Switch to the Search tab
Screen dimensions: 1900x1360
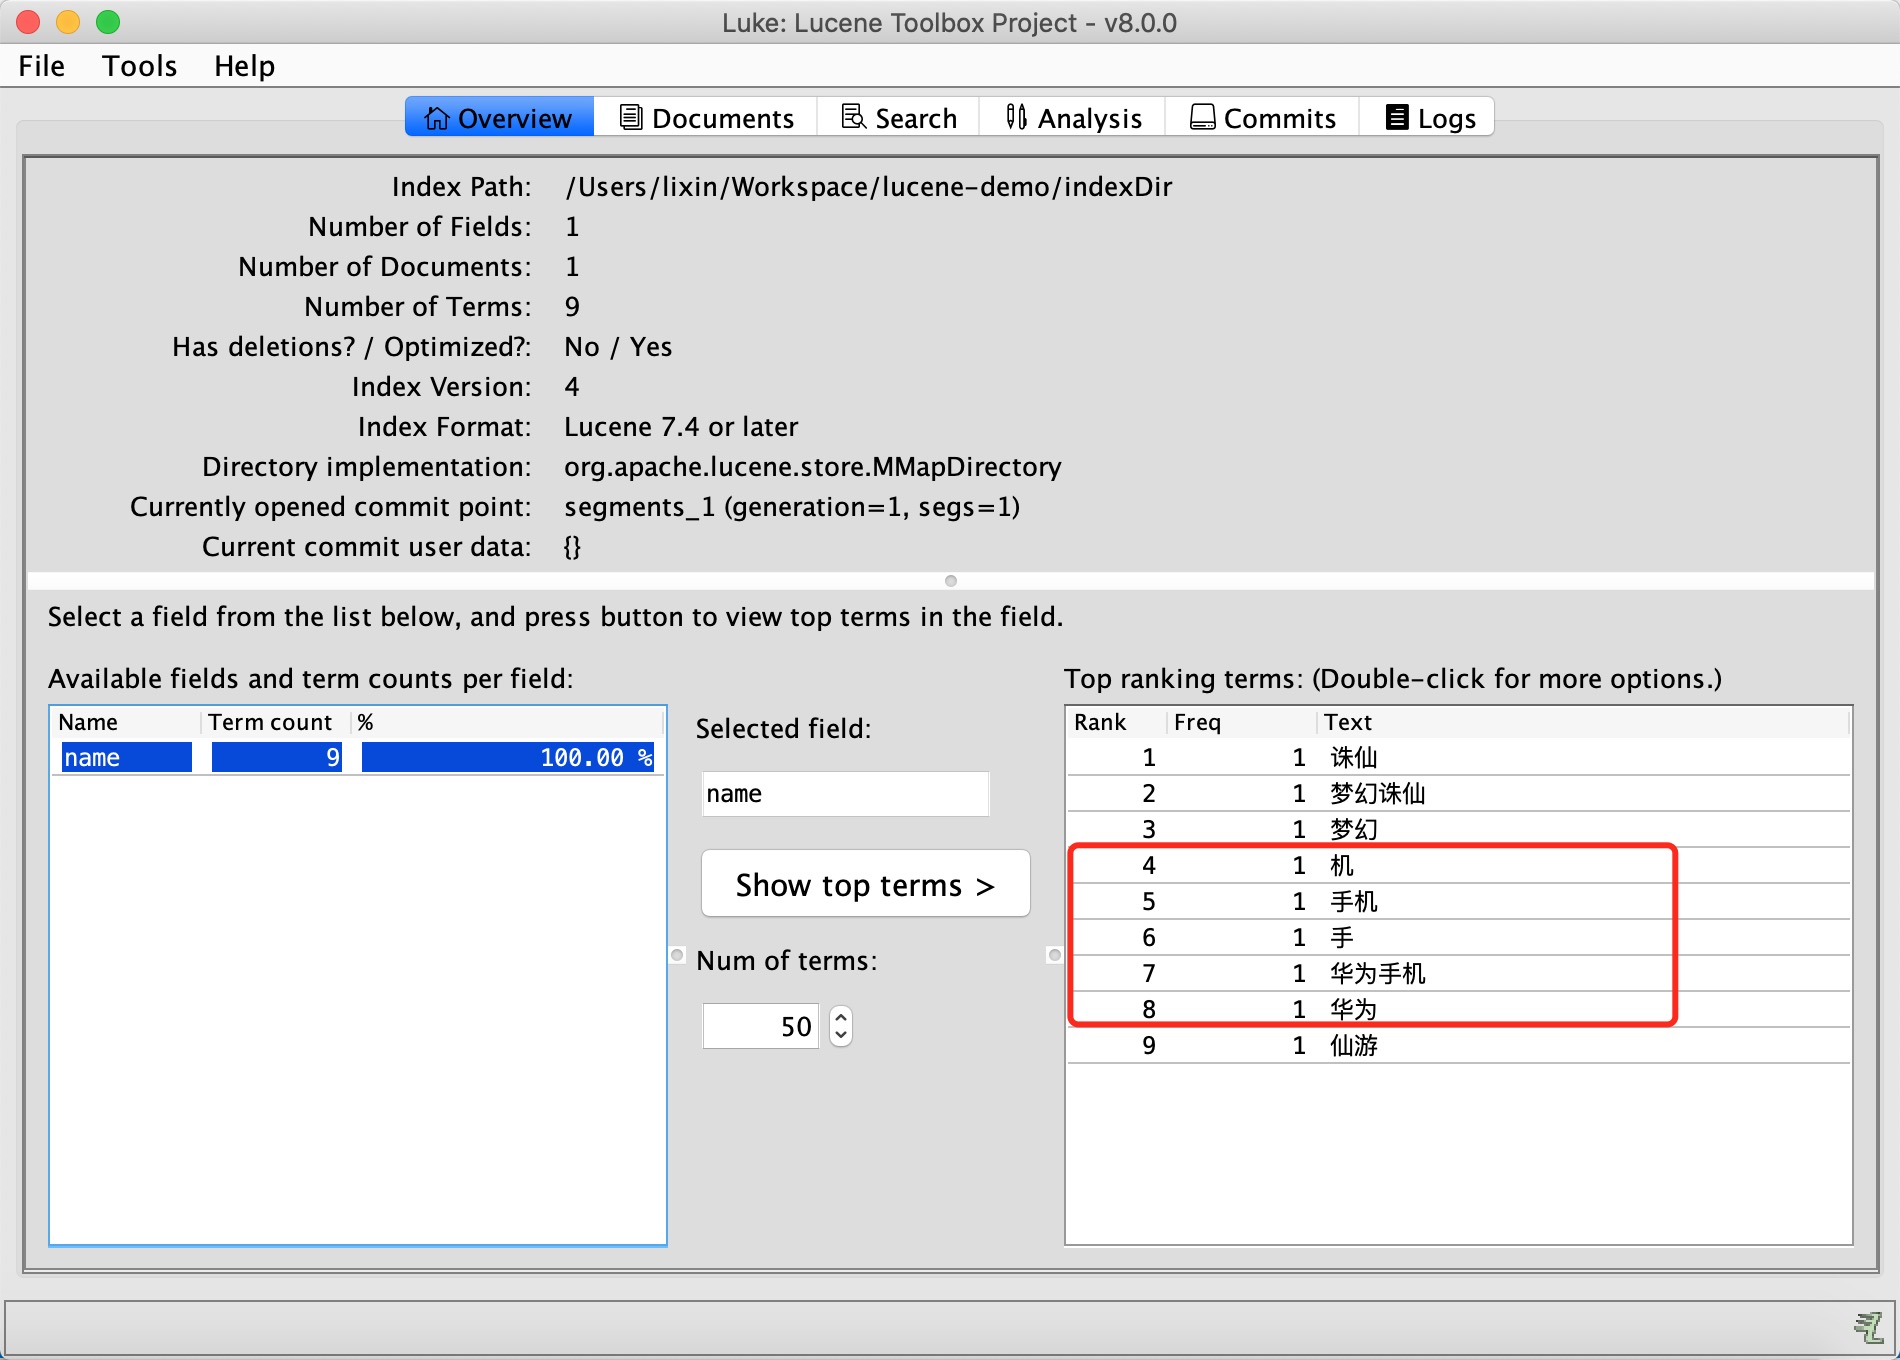pos(898,118)
